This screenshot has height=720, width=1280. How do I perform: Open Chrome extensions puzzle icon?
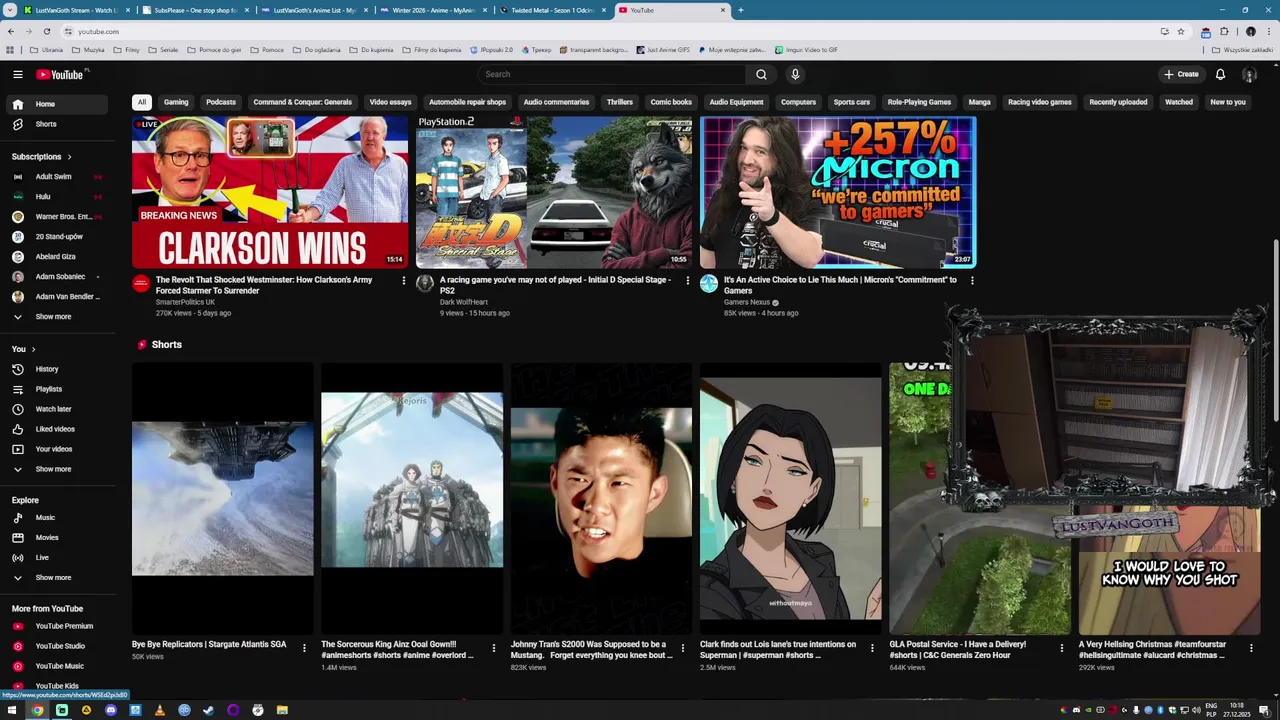pos(1224,31)
